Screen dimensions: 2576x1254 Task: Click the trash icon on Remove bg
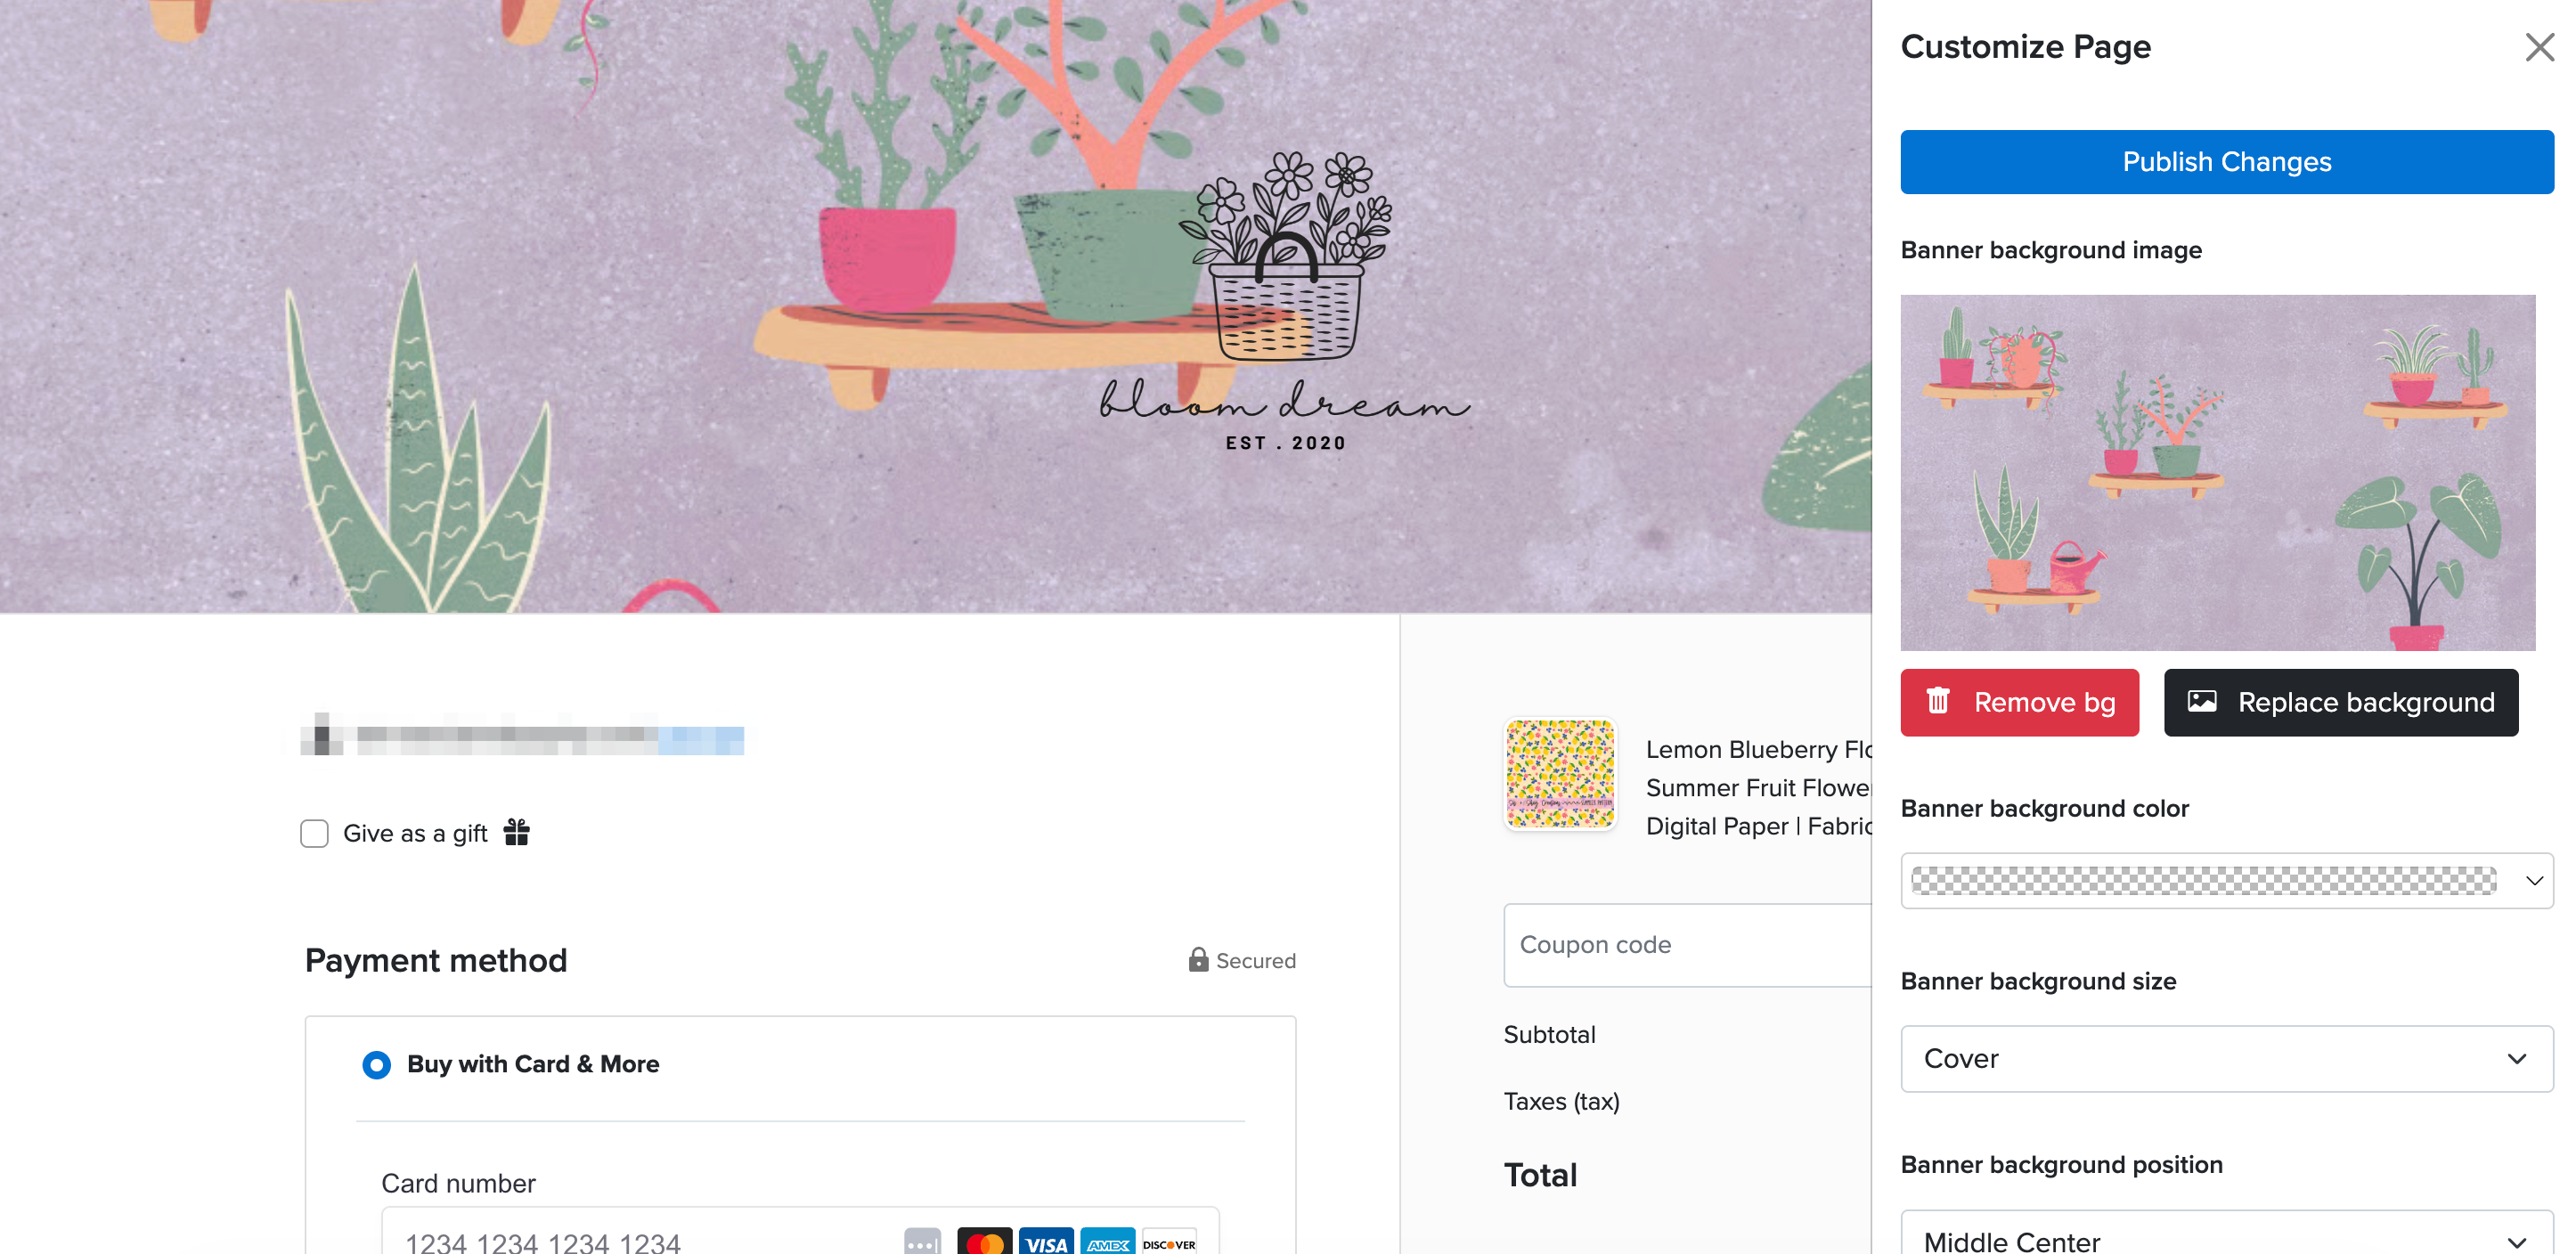tap(1938, 701)
